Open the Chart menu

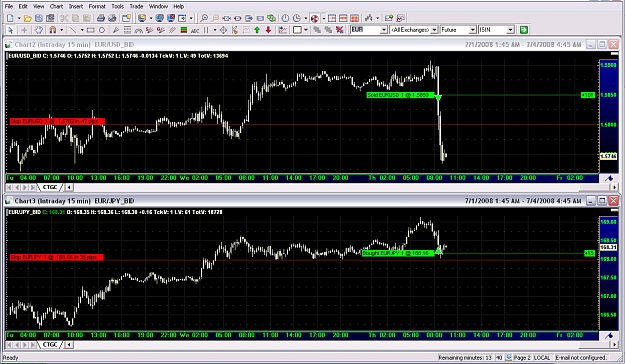tap(56, 6)
